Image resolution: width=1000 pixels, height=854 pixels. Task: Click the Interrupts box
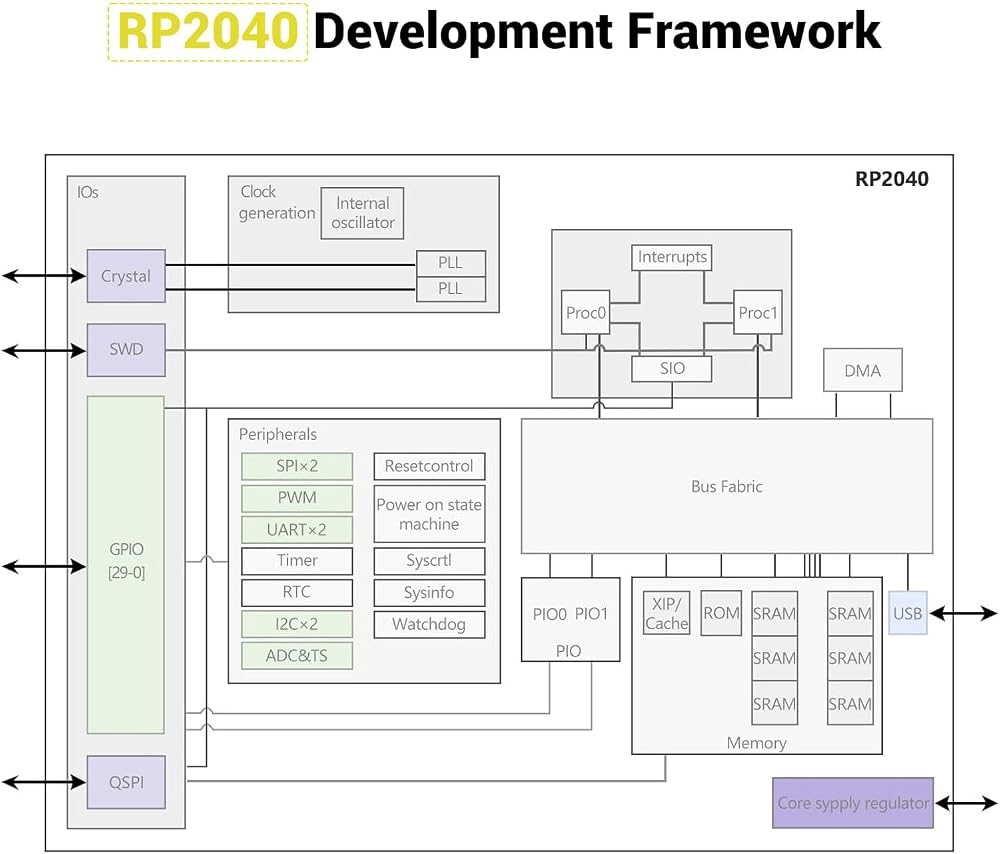(672, 257)
